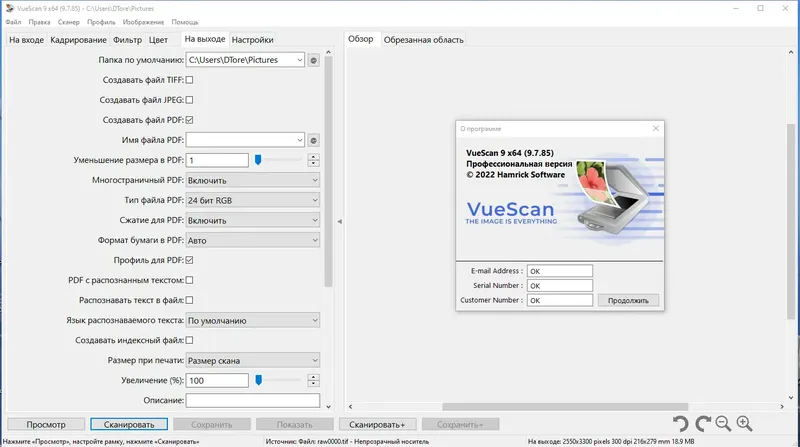
Task: Click the 'Описание' text field
Action: (x=253, y=401)
